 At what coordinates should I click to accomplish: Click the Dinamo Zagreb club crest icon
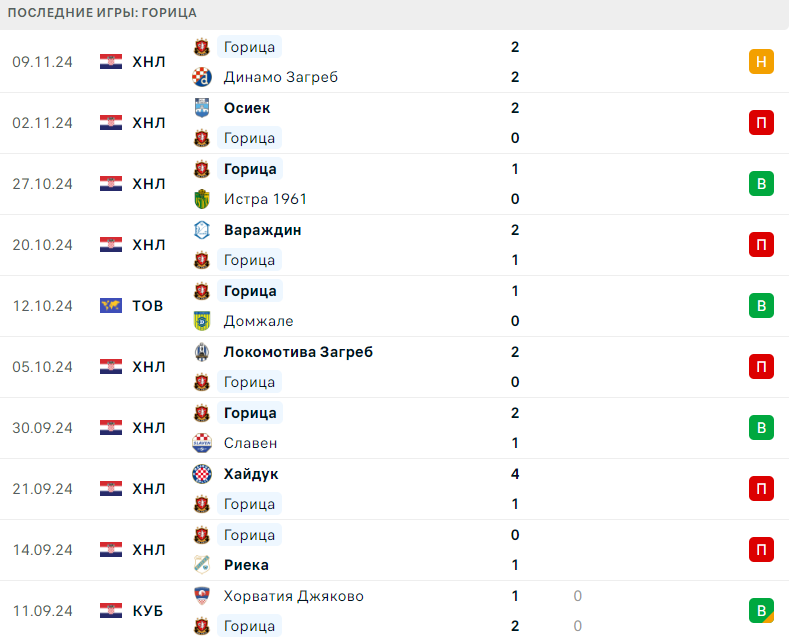pos(202,77)
